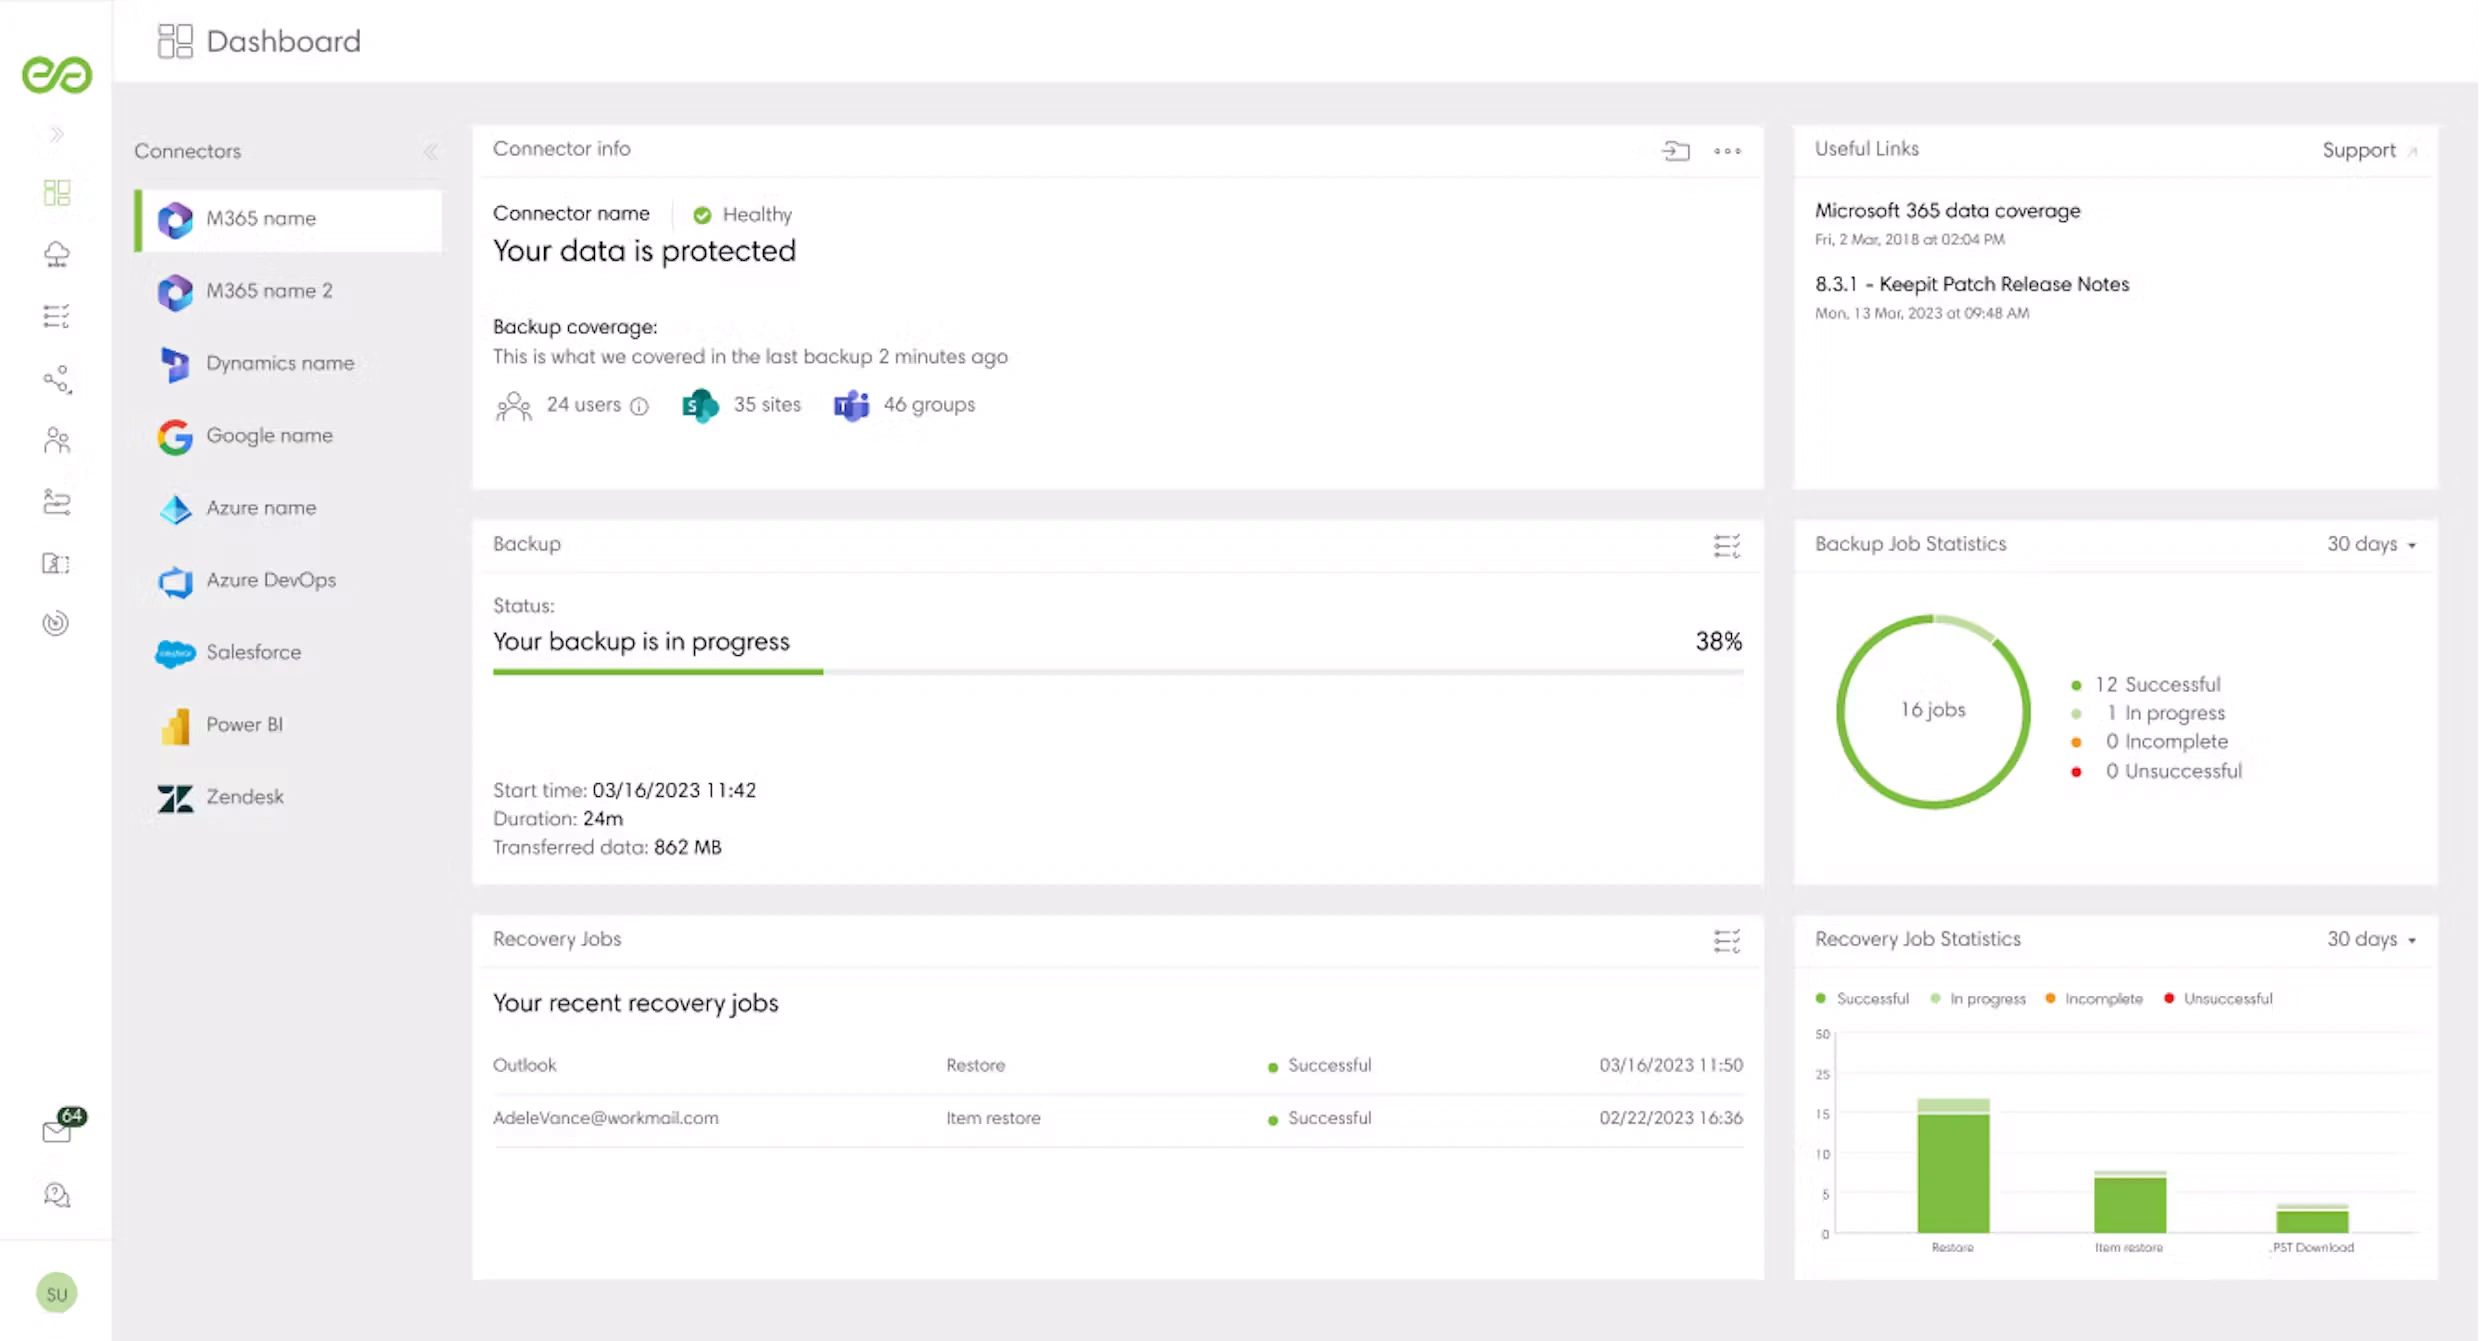The image size is (2480, 1341).
Task: Select the Azure DevOps connector
Action: [288, 580]
